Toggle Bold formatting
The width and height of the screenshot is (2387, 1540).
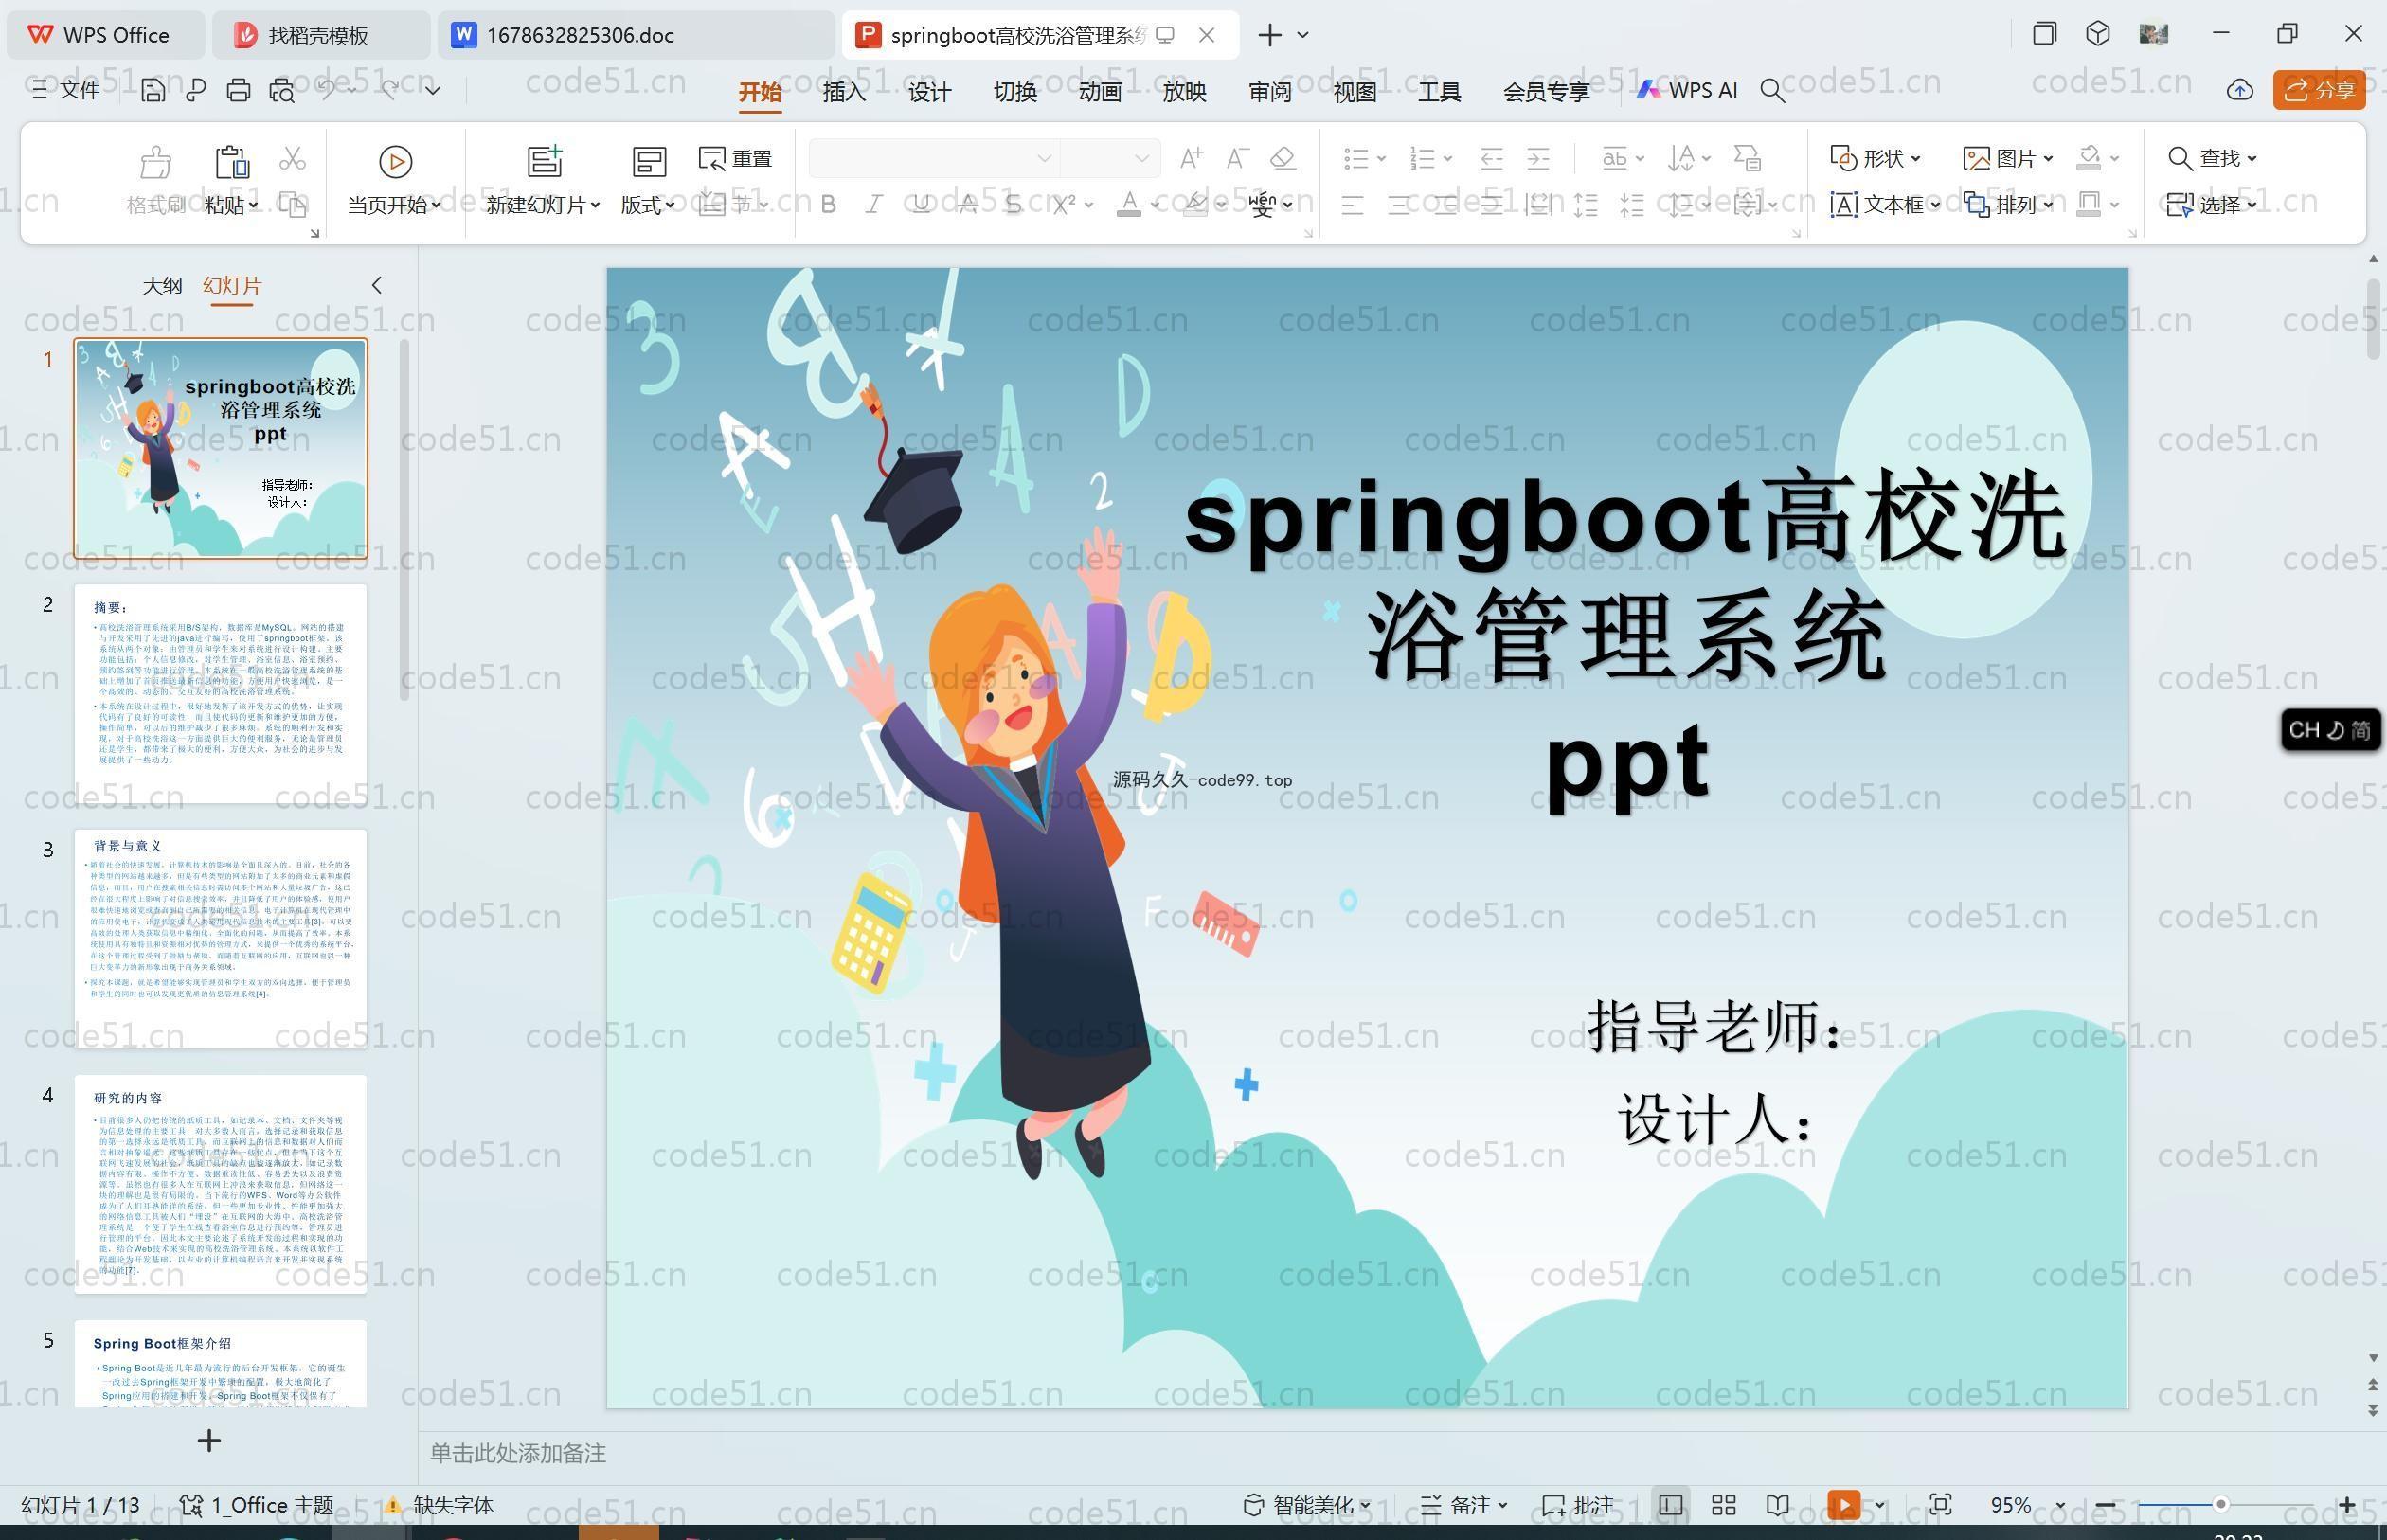pos(828,205)
